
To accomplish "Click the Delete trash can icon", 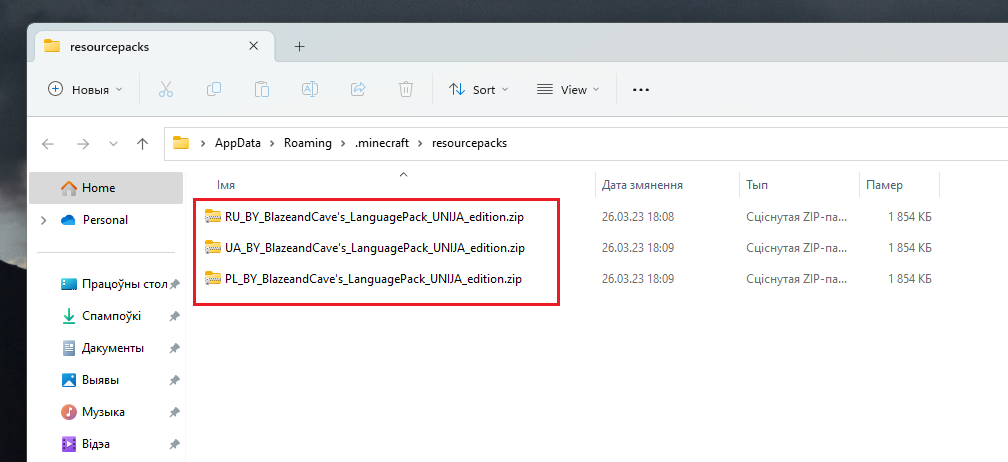I will coord(406,89).
